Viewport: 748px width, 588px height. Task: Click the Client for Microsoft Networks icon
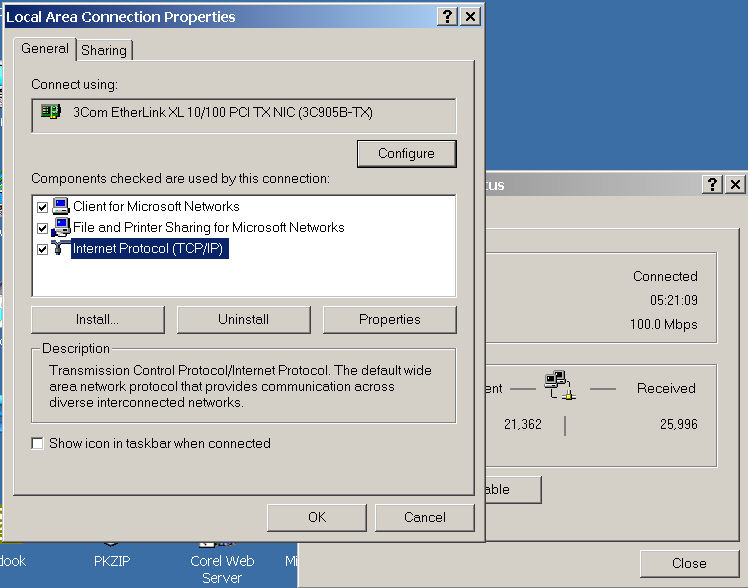click(x=61, y=206)
